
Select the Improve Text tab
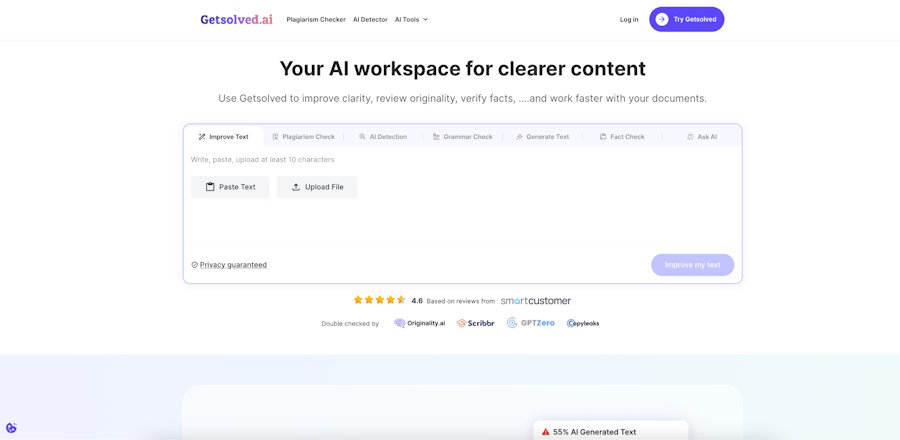[x=223, y=137]
